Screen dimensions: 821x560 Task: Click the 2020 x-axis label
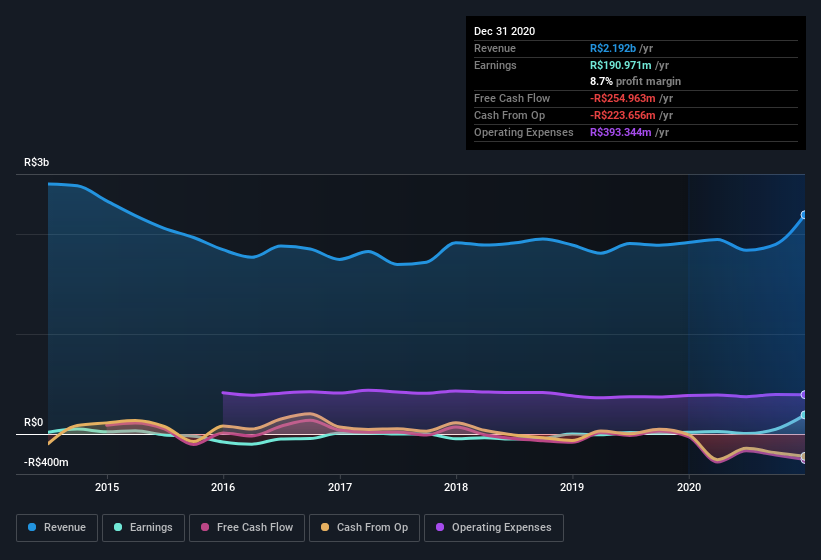click(689, 487)
